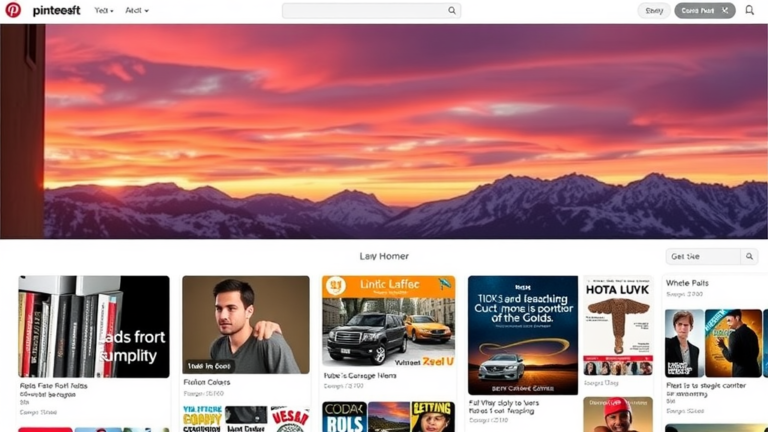Click the red Pinterest logo icon

click(13, 10)
